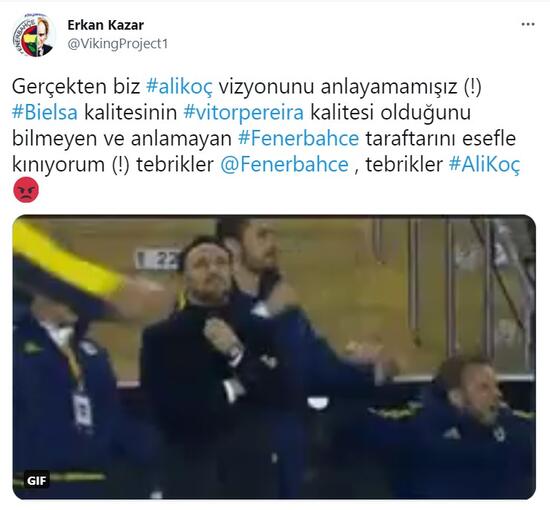Viewport: 550px width, 510px height.
Task: Click the word 'tebrikler' before @Fenerbahce
Action: point(175,164)
